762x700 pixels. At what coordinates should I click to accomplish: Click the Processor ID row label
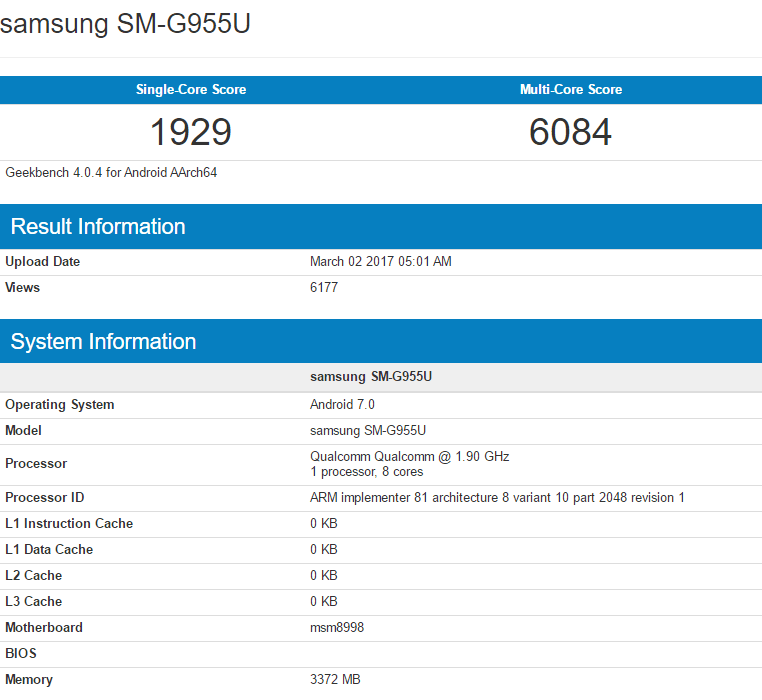click(x=45, y=498)
